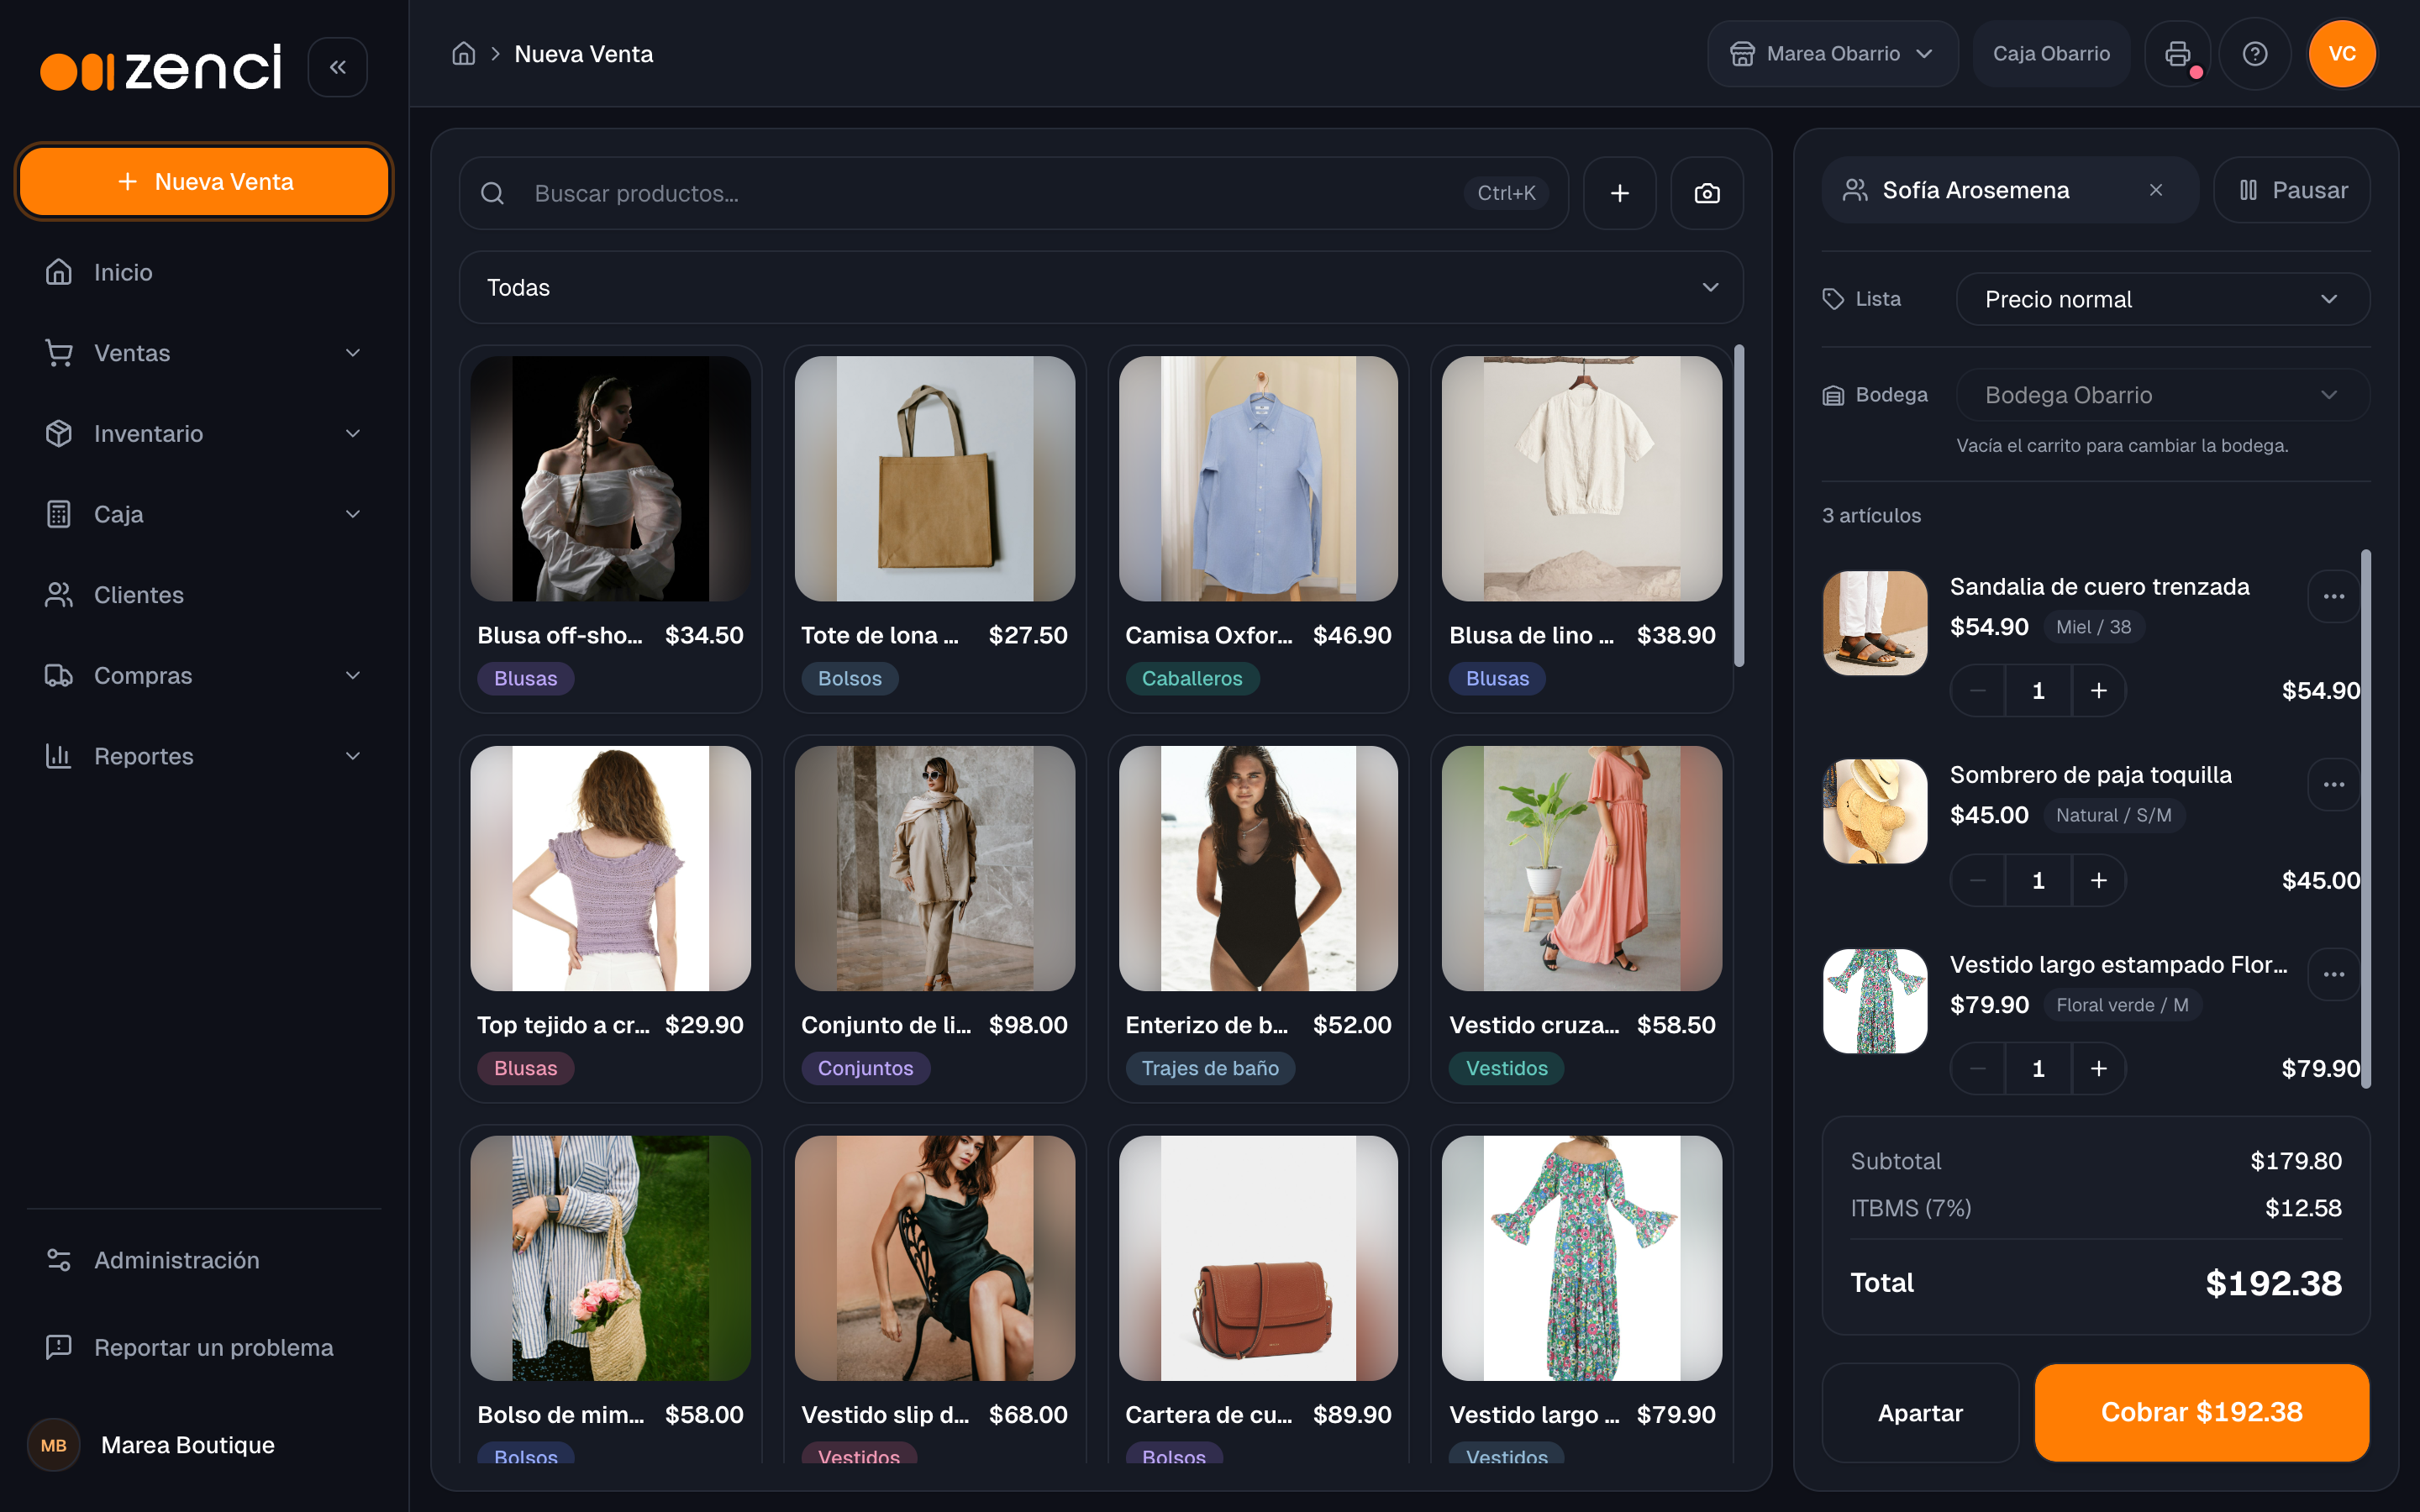Viewport: 2420px width, 1512px height.
Task: Open the Precio normal price list dropdown
Action: [x=2162, y=299]
